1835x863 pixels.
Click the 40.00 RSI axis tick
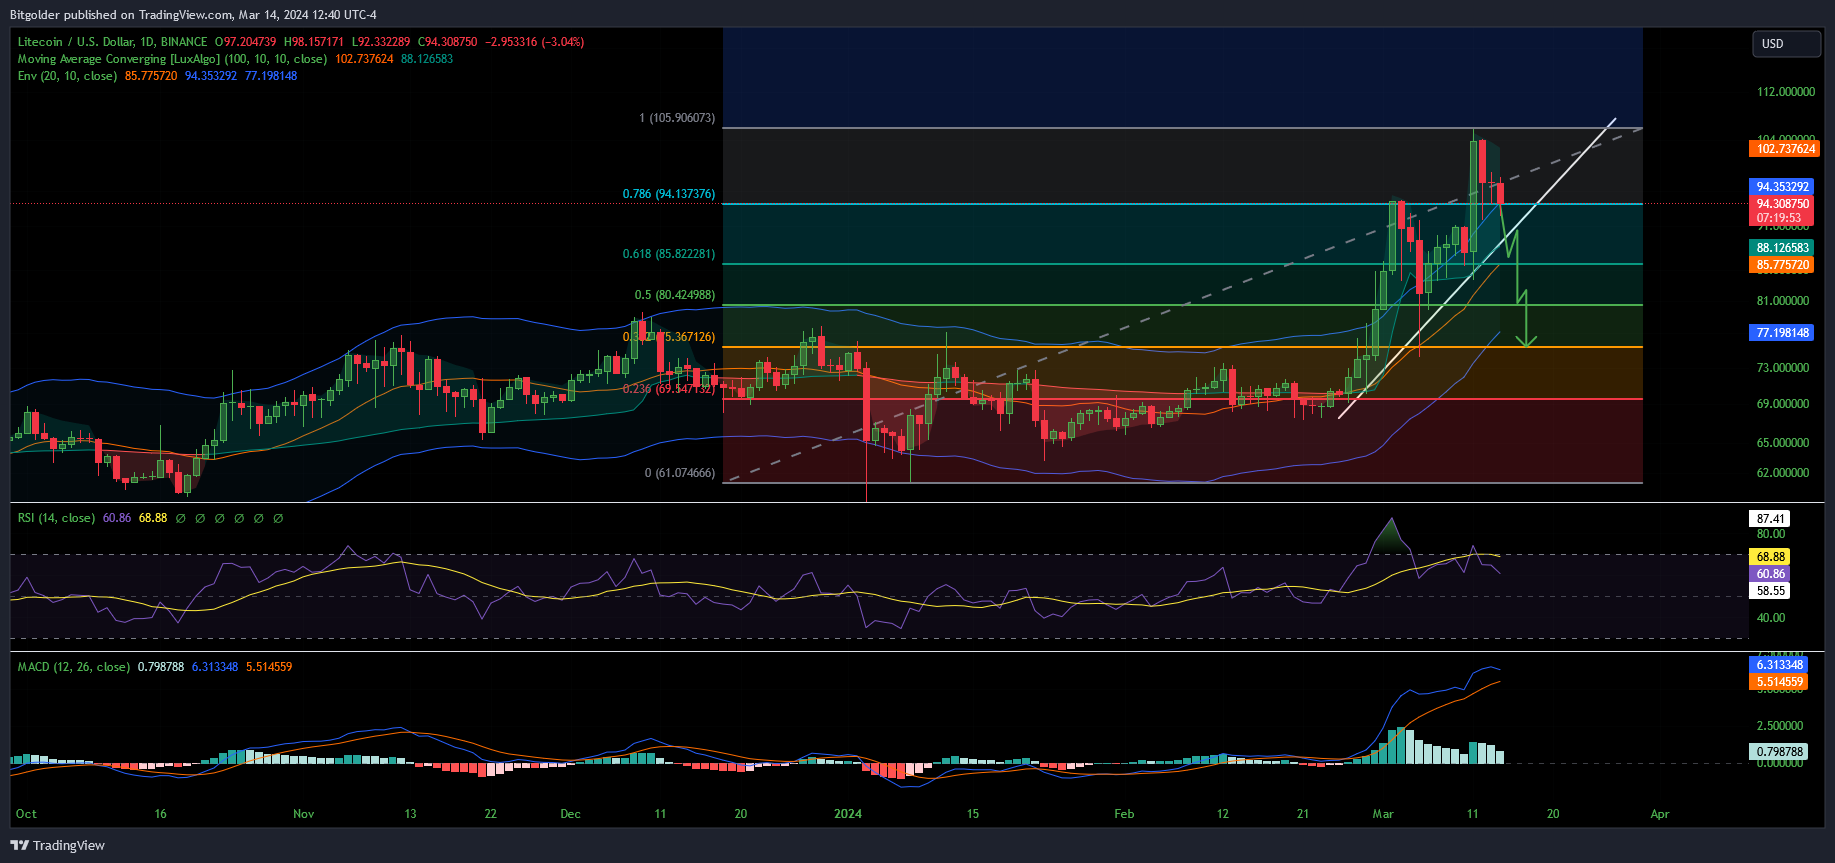tap(1771, 618)
